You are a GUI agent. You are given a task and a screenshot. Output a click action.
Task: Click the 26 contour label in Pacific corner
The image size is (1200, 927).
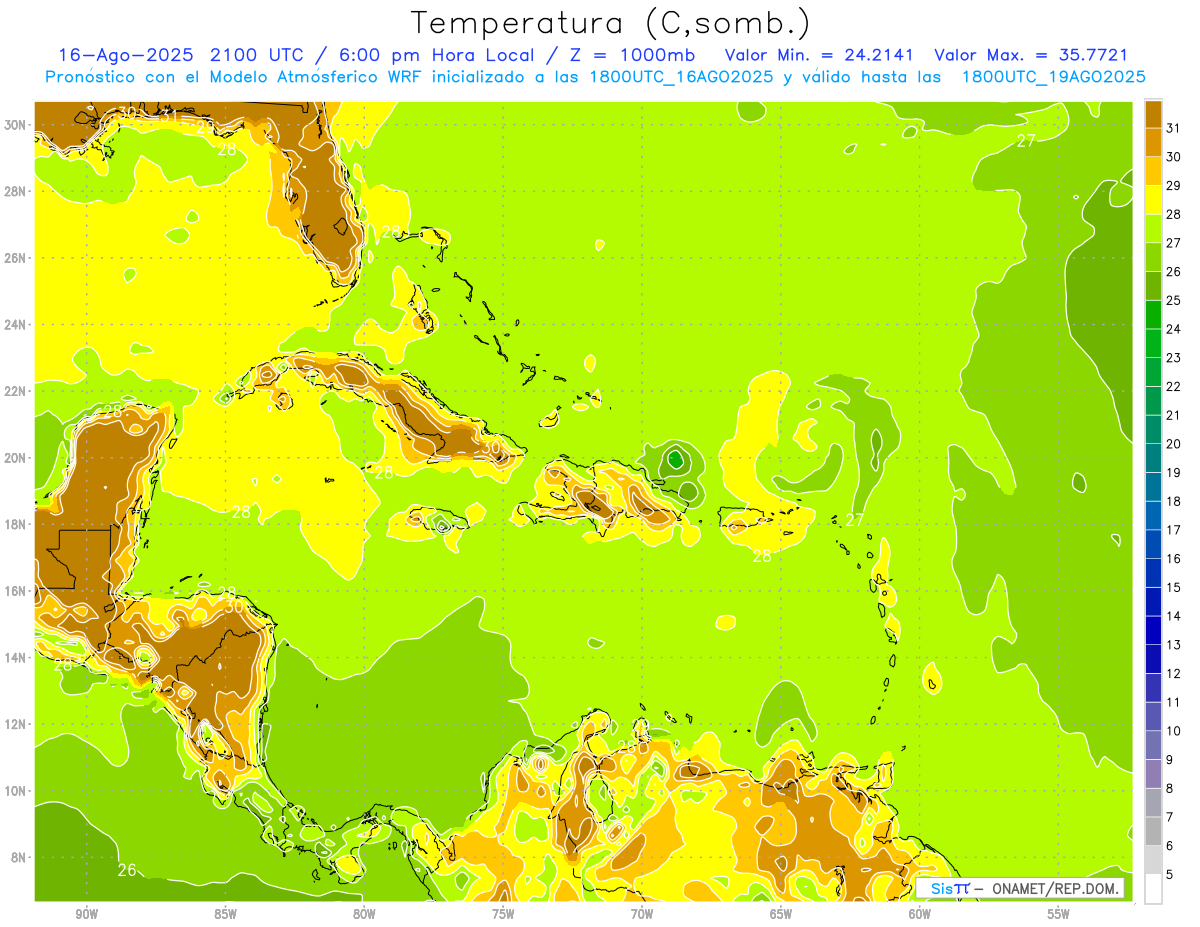tap(127, 870)
